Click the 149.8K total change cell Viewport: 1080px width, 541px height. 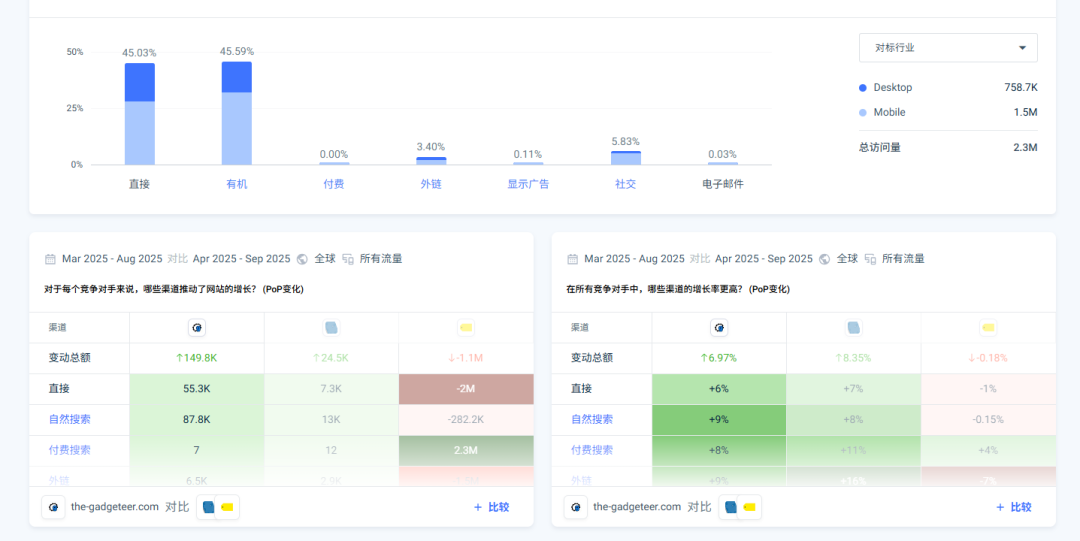(197, 358)
